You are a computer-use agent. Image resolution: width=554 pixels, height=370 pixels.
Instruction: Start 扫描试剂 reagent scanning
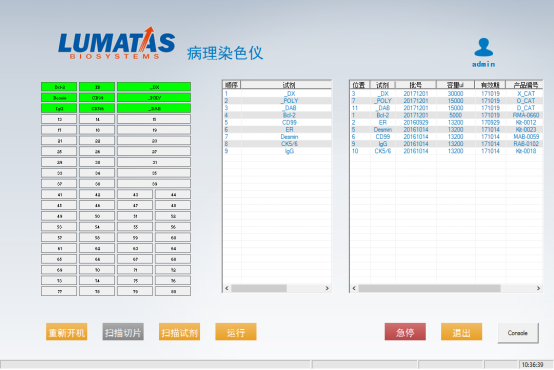click(x=179, y=332)
